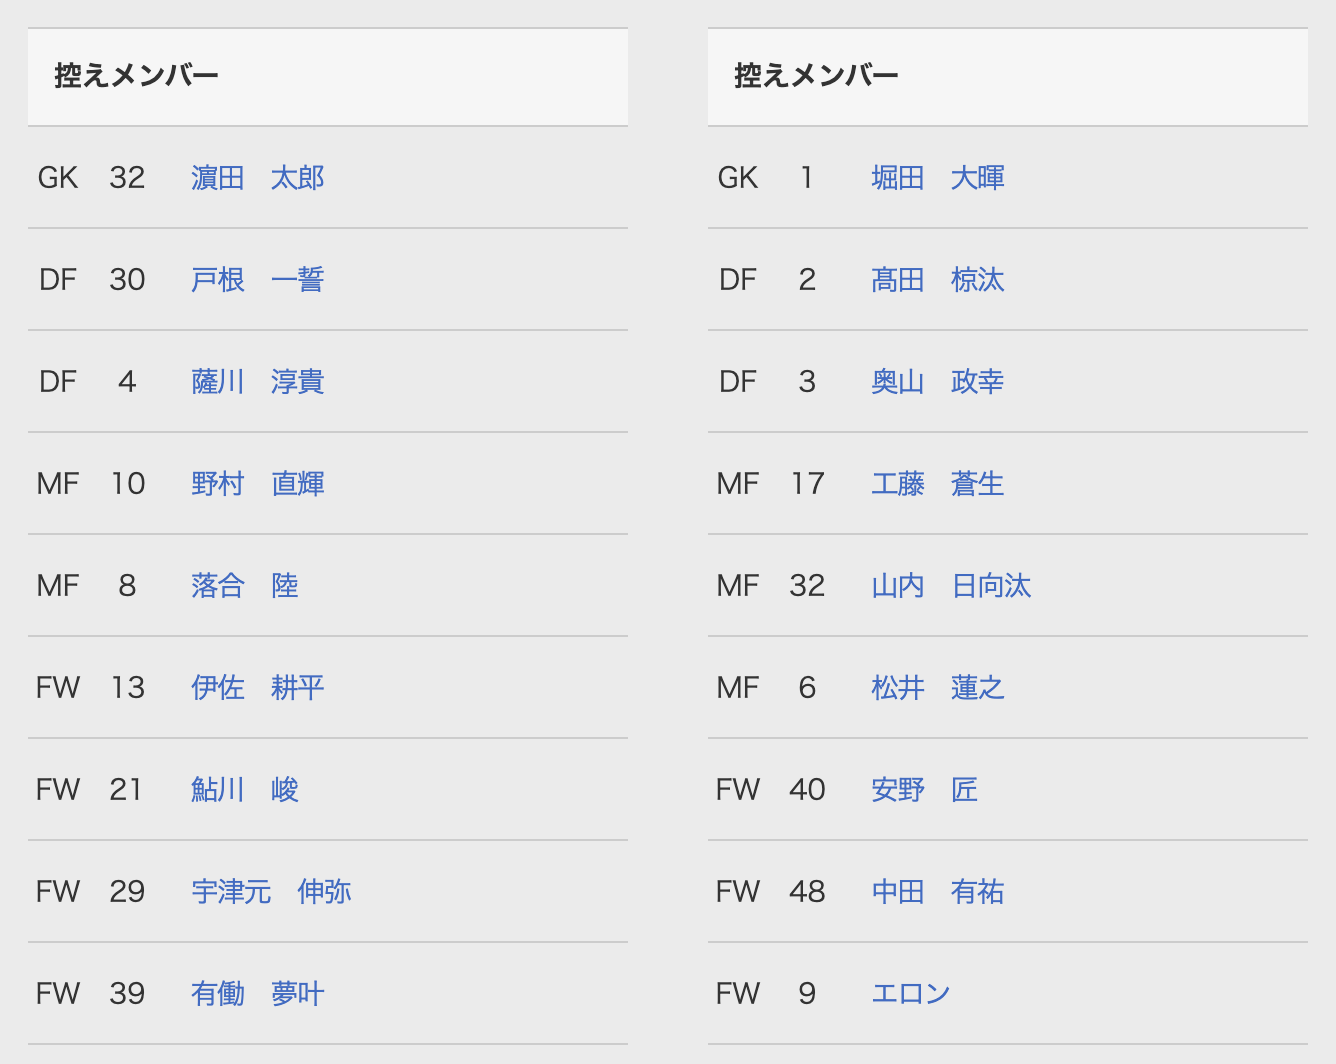Select 有働 夢叶 player link
This screenshot has width=1336, height=1064.
coord(258,994)
